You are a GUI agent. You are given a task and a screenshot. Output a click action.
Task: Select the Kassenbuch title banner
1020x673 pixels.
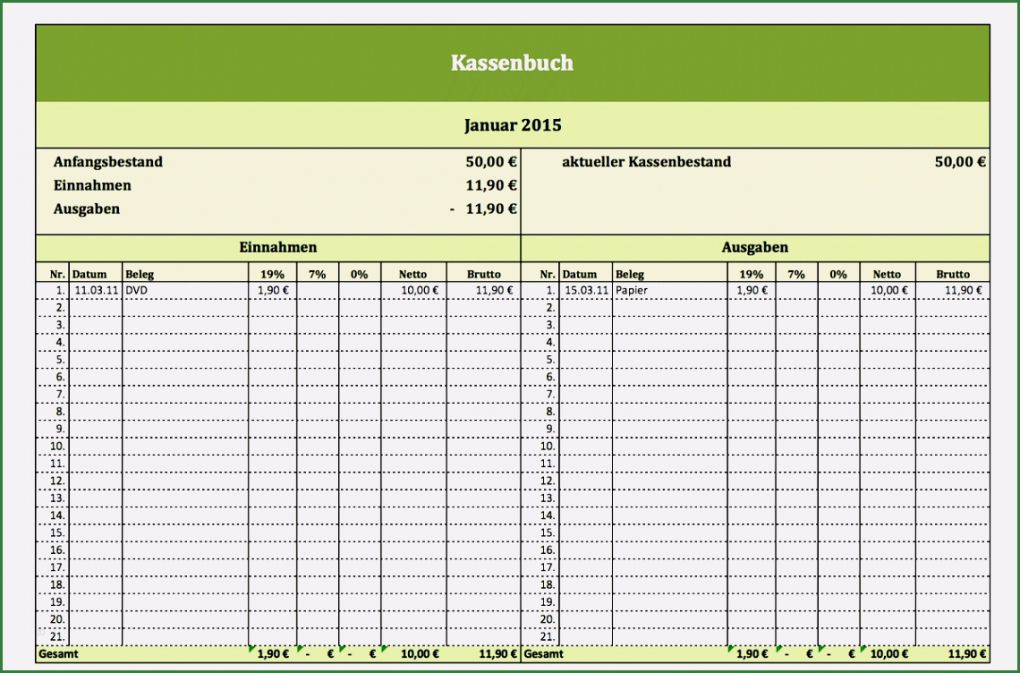[510, 62]
